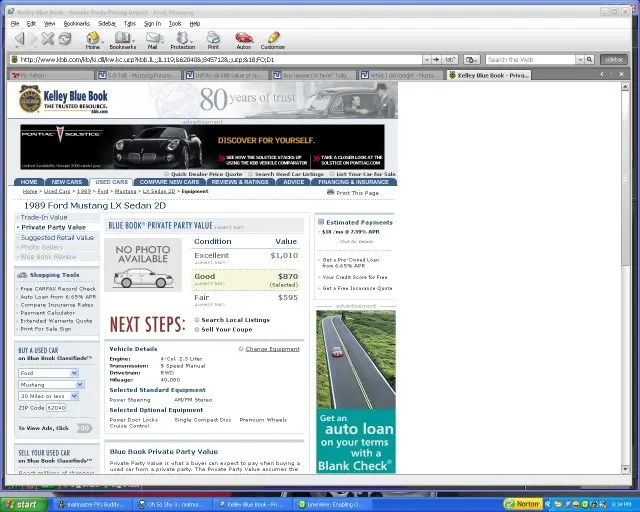Switch to the Oh So Shy taskbar window
640x512 pixels.
coord(172,504)
